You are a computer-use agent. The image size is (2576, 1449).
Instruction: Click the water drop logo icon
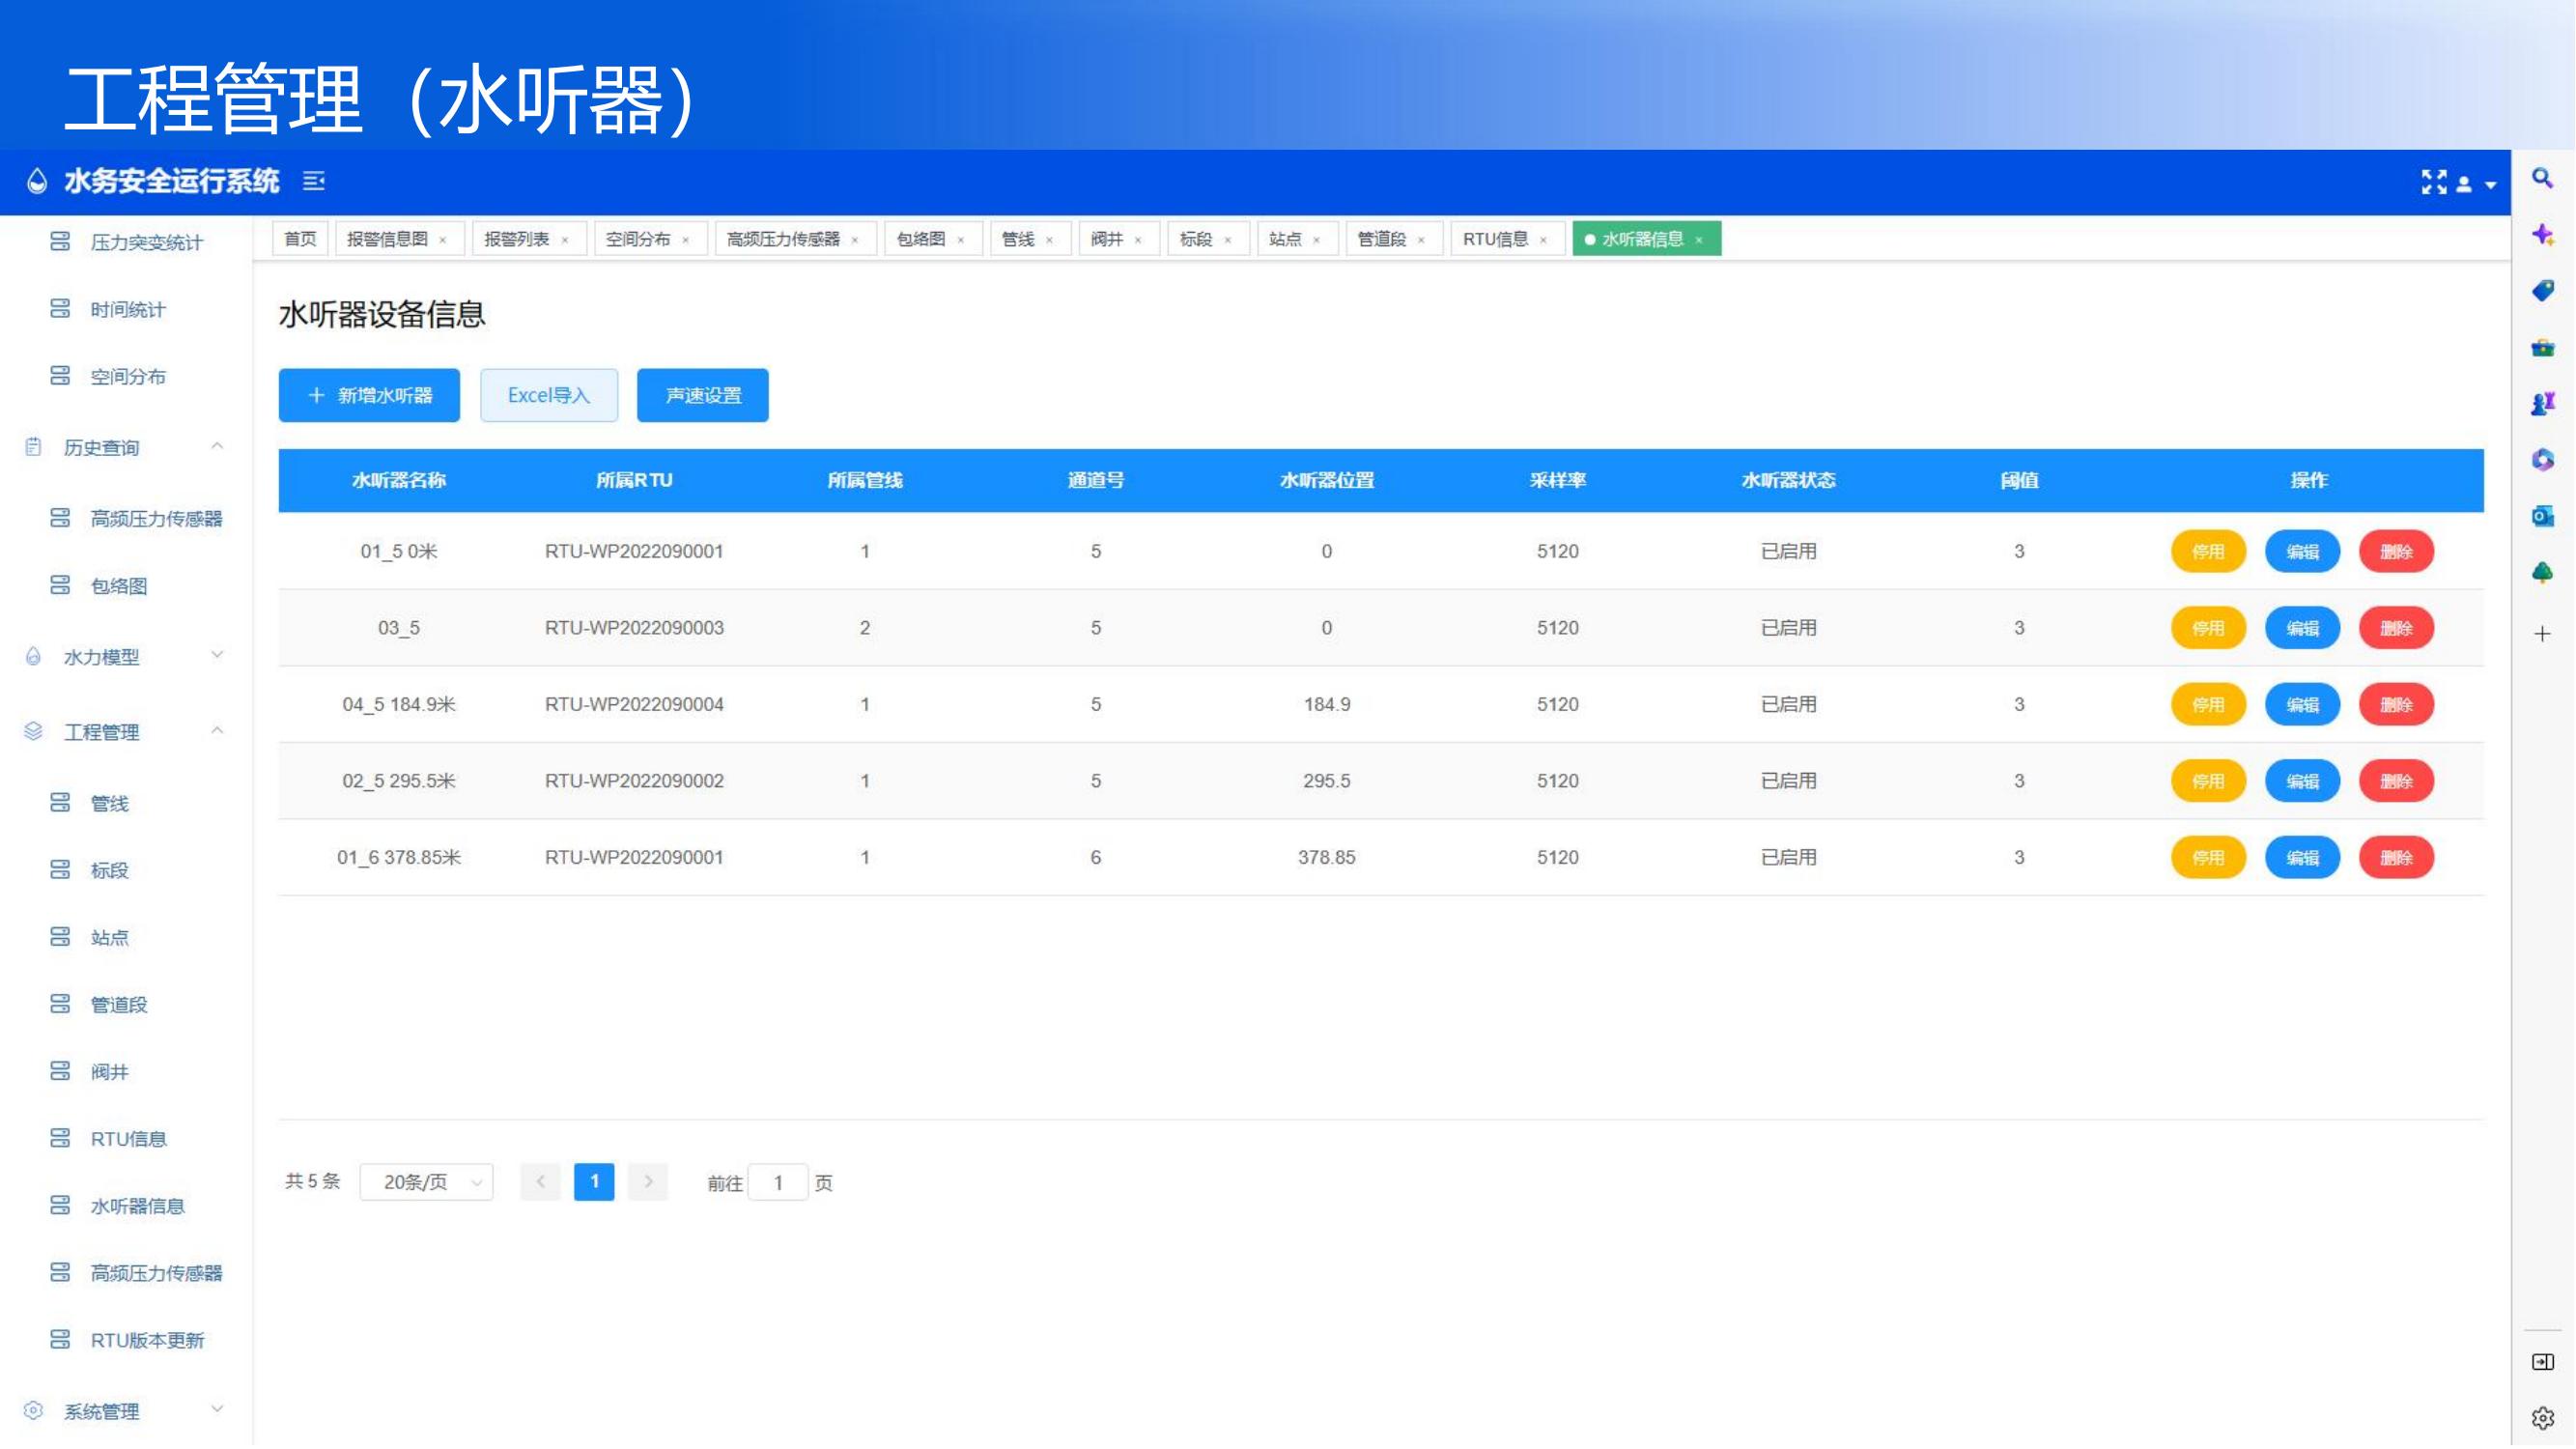click(37, 181)
